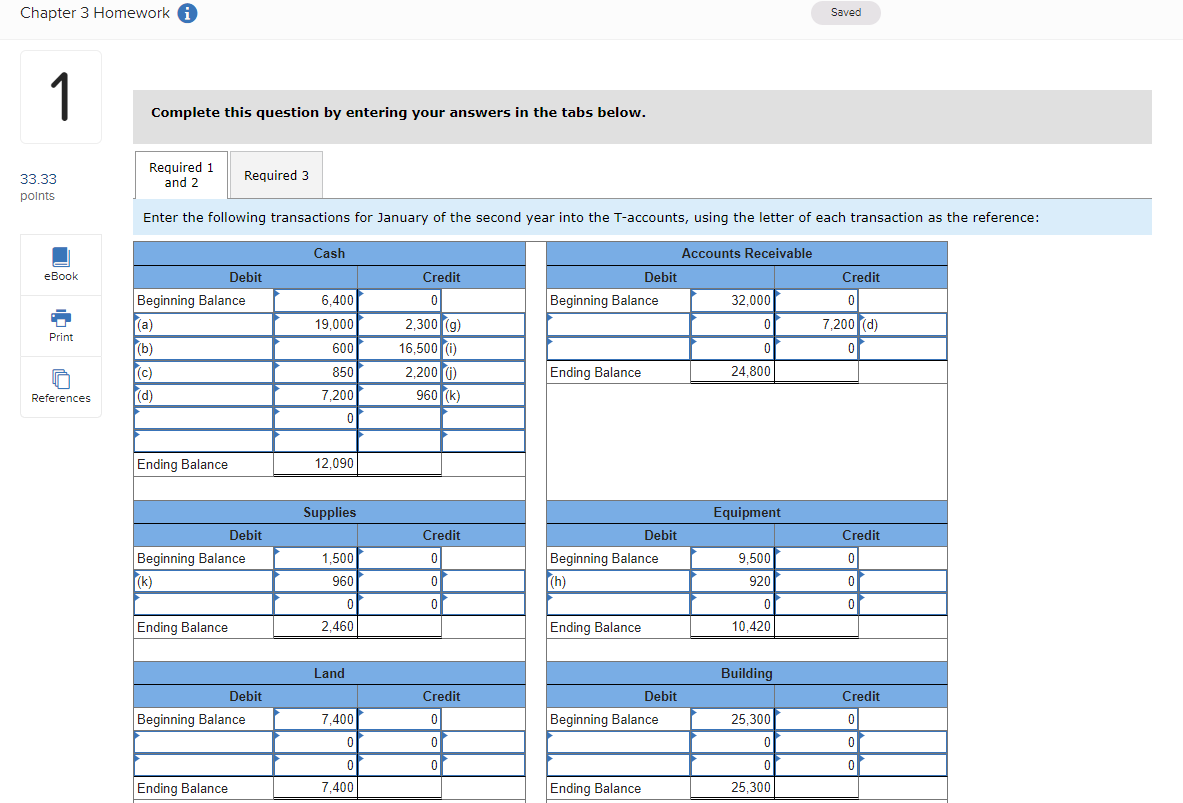Select Supplies debit reference (k) cell

(204, 581)
